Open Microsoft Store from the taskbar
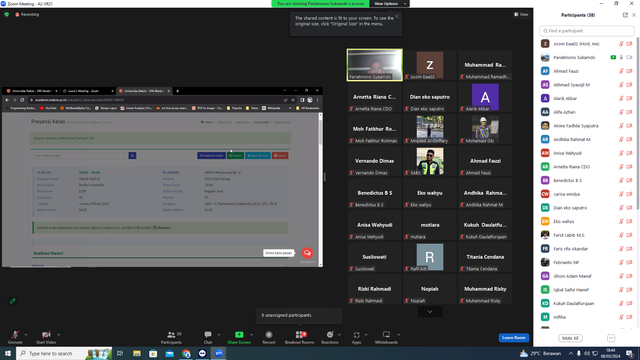 153,353
